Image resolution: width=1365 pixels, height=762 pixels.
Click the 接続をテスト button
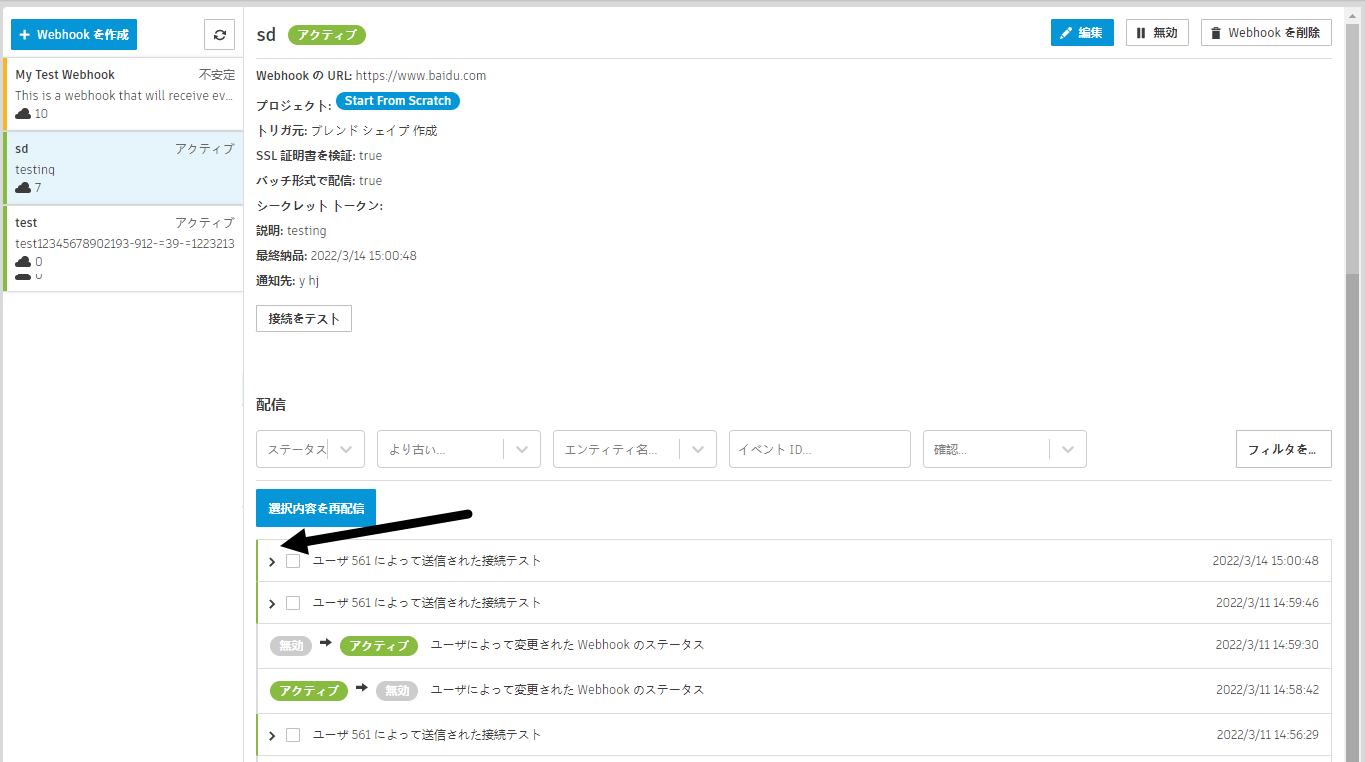click(304, 319)
